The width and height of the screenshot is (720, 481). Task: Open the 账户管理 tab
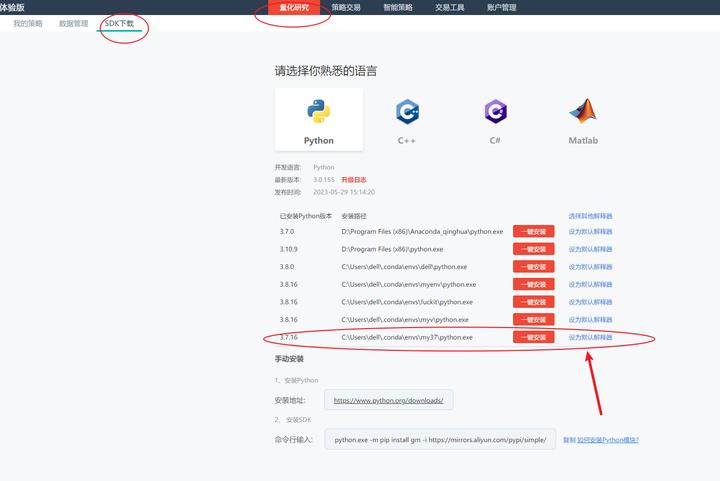tap(502, 7)
